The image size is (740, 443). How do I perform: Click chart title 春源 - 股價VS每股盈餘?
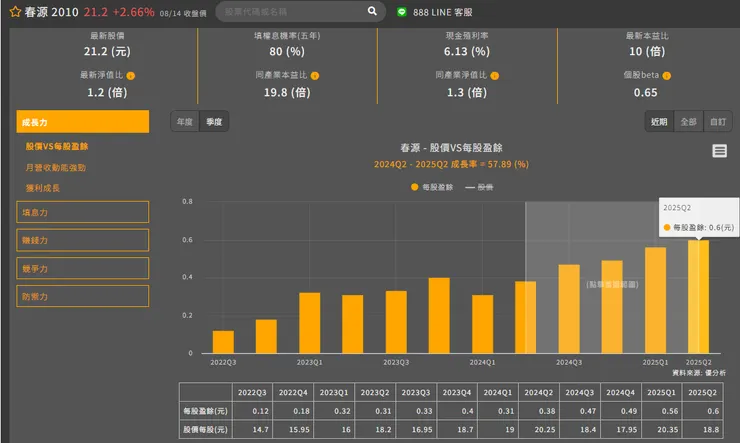[451, 148]
